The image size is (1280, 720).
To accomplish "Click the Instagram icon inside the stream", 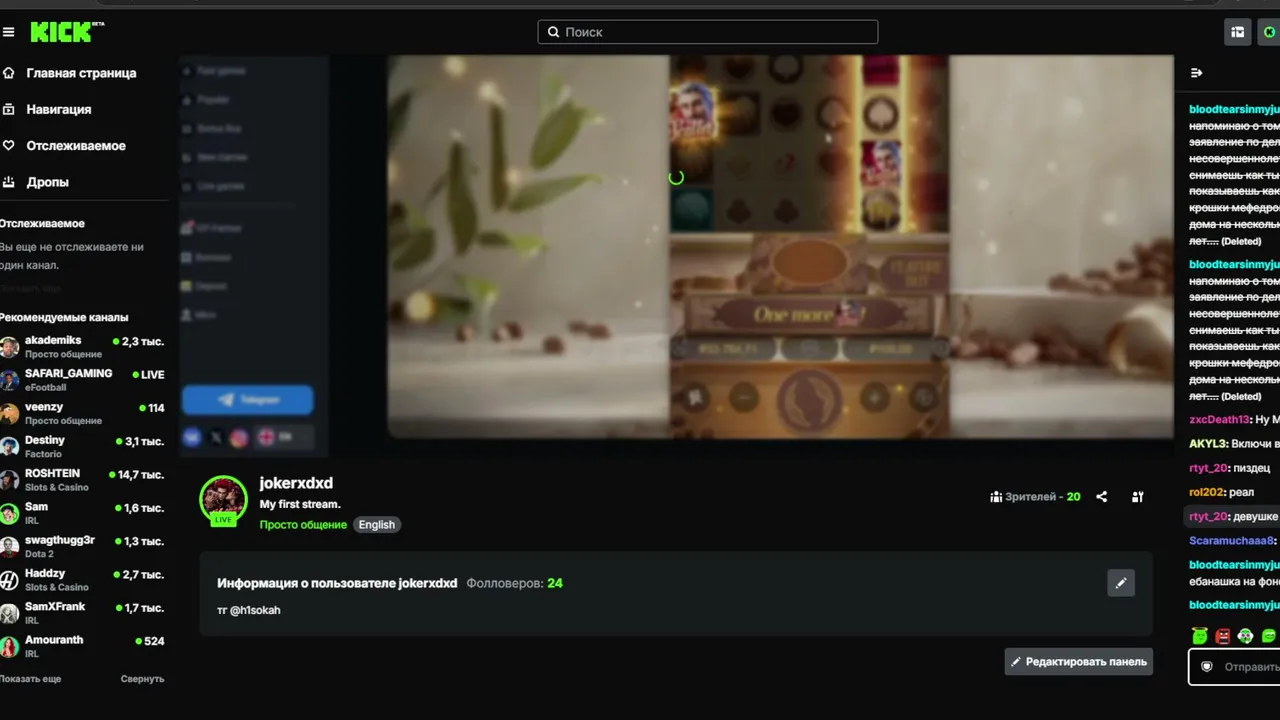I will coord(239,438).
